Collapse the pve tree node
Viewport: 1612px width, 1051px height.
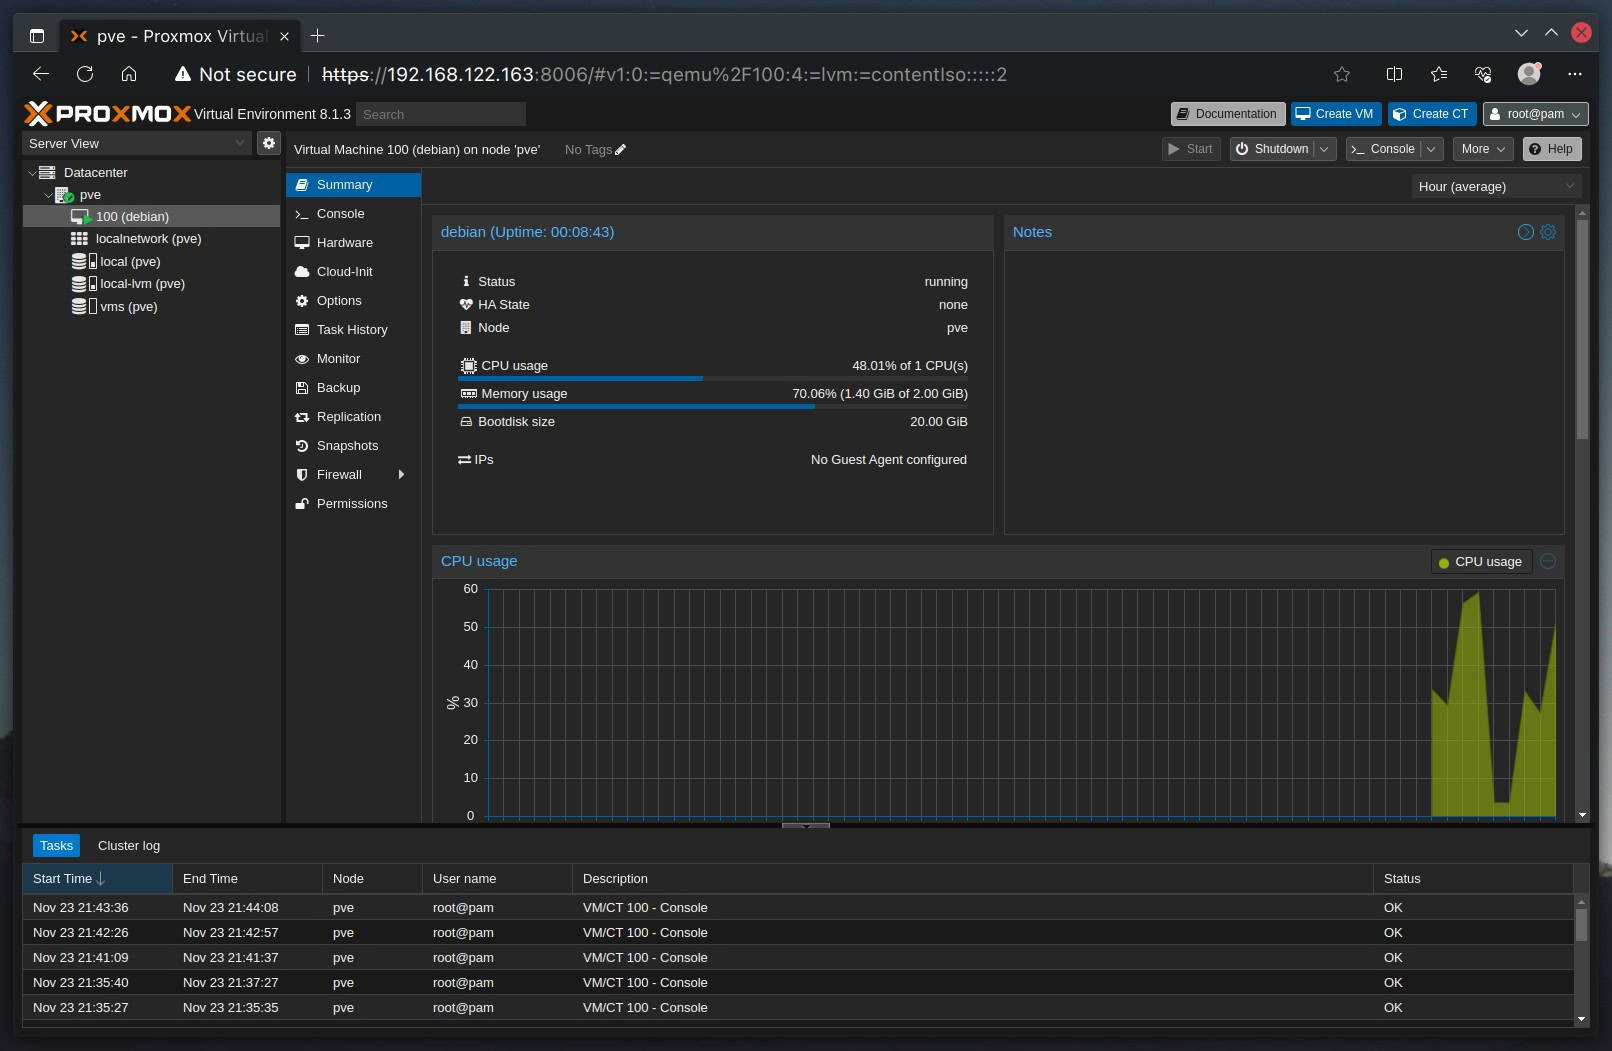pyautogui.click(x=48, y=195)
